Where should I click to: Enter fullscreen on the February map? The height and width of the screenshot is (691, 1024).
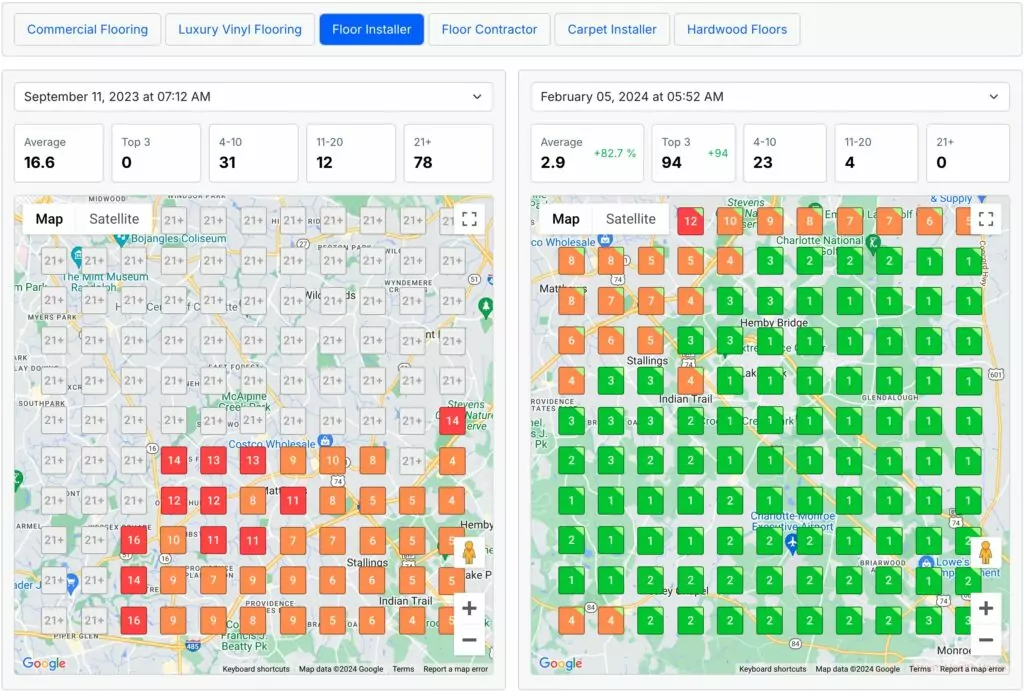[985, 219]
